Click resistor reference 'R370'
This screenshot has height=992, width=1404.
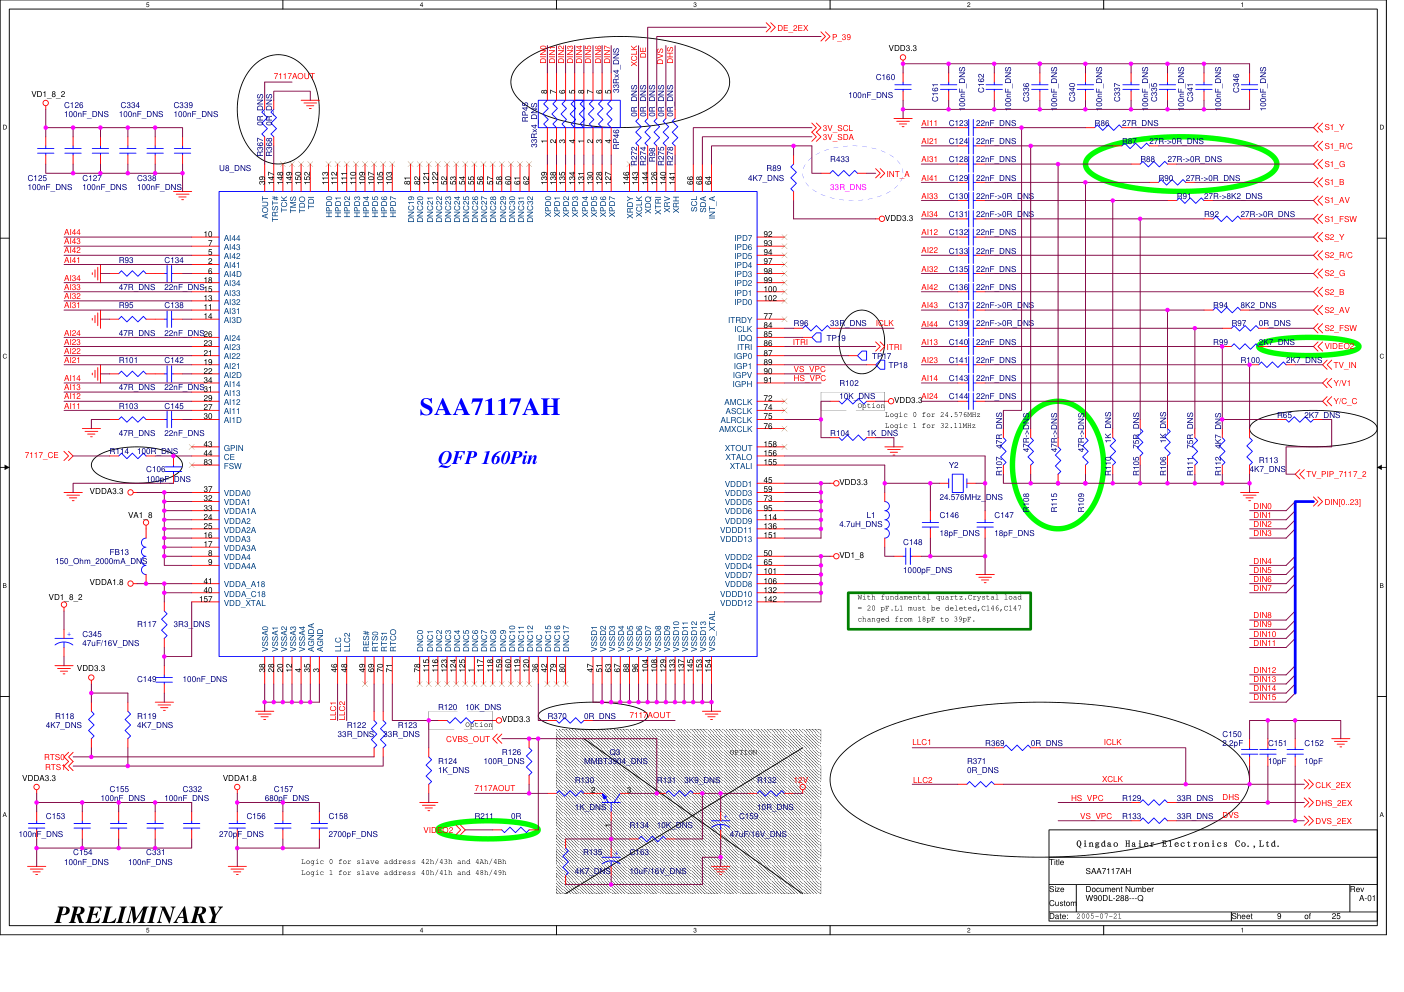click(557, 716)
